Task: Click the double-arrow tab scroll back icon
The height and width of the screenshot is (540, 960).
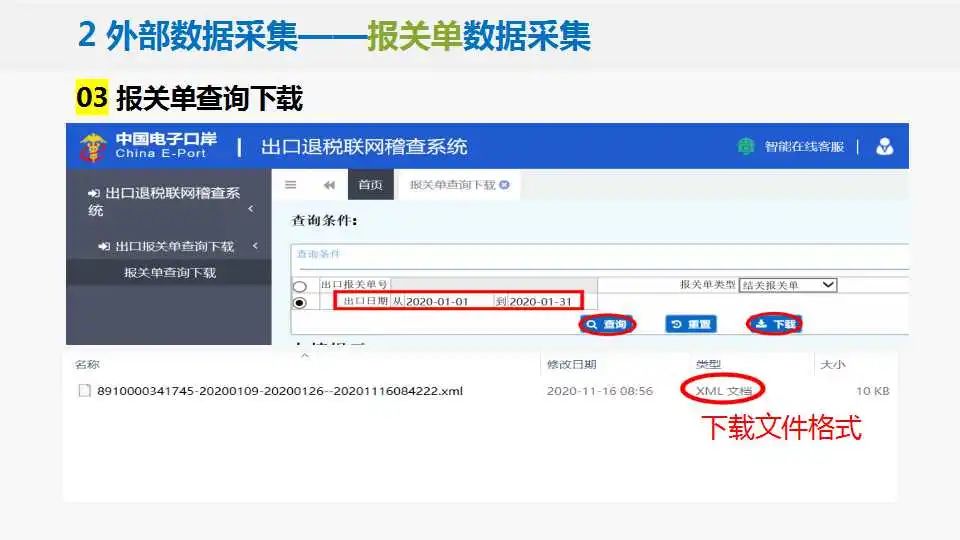Action: coord(329,185)
